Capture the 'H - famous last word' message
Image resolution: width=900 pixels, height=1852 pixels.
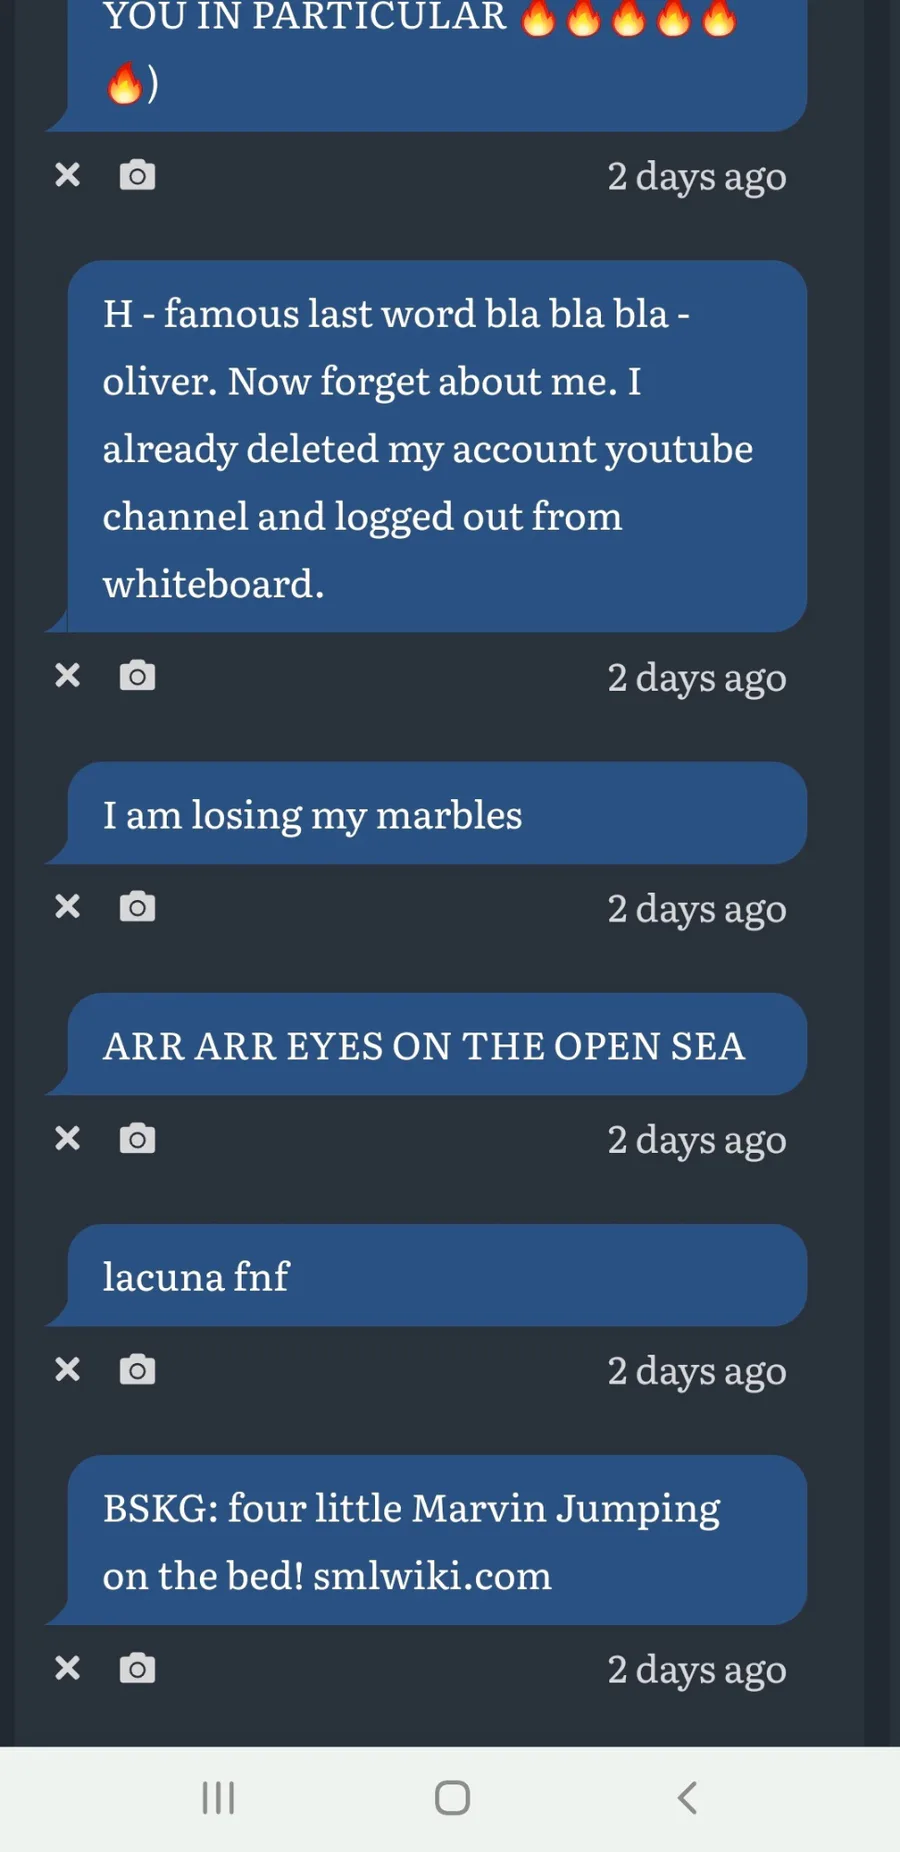pyautogui.click(x=137, y=676)
